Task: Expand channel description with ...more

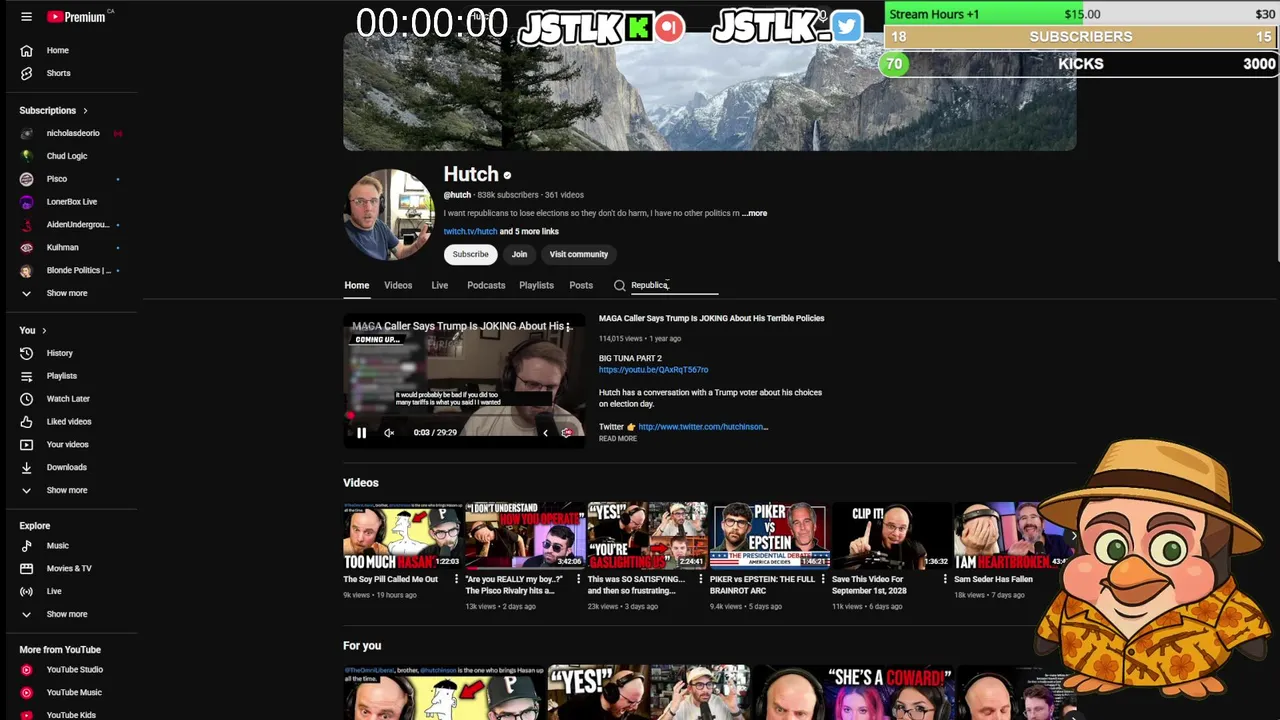Action: pos(755,213)
